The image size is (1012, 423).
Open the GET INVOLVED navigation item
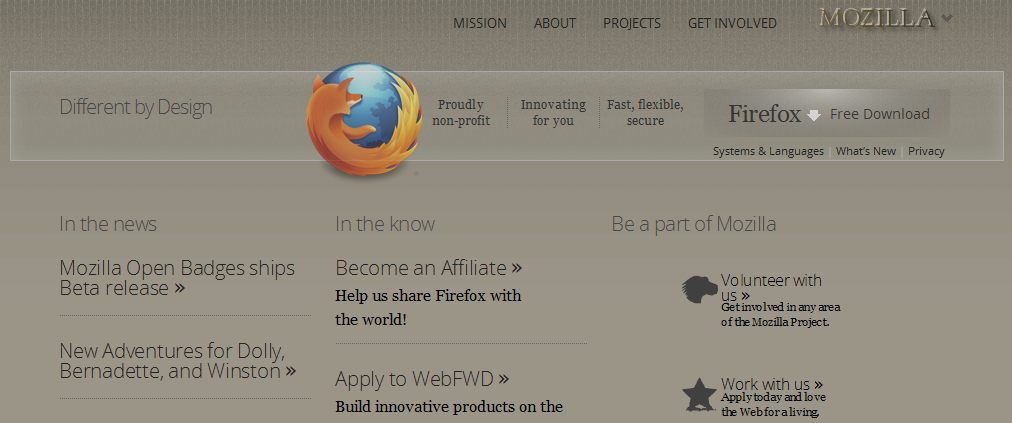(733, 23)
